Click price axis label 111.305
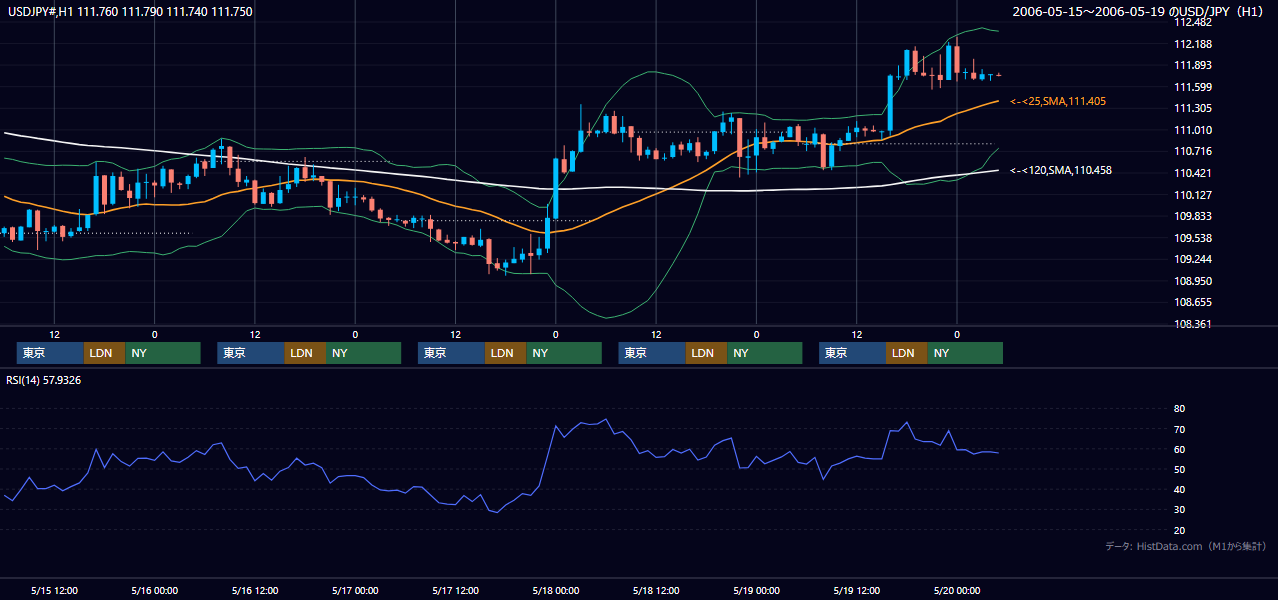Viewport: 1278px width, 600px height. [x=1192, y=109]
